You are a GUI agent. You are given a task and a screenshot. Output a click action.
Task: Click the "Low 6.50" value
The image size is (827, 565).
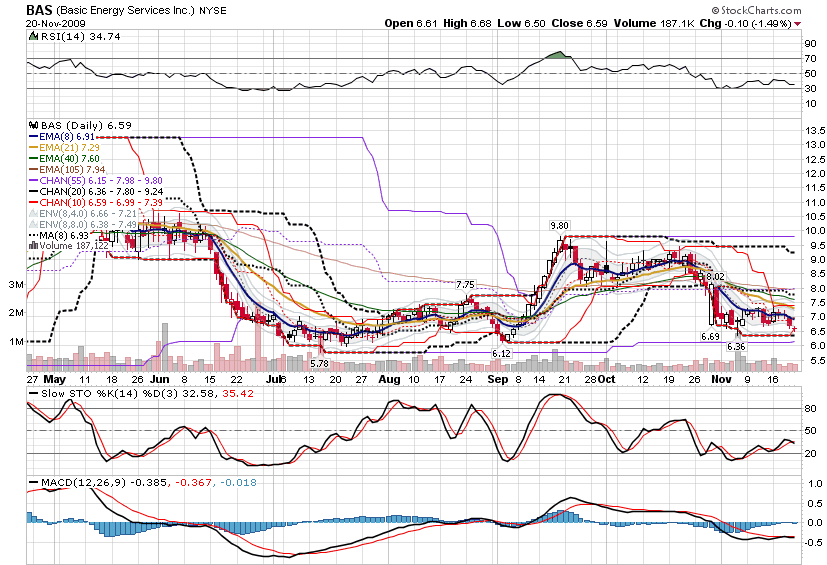tap(521, 23)
